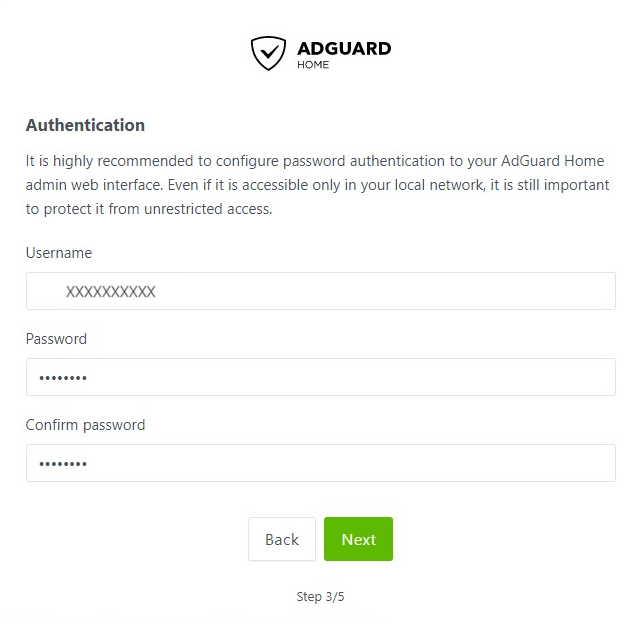Click the dots in the Password field
The image size is (642, 623).
click(63, 378)
